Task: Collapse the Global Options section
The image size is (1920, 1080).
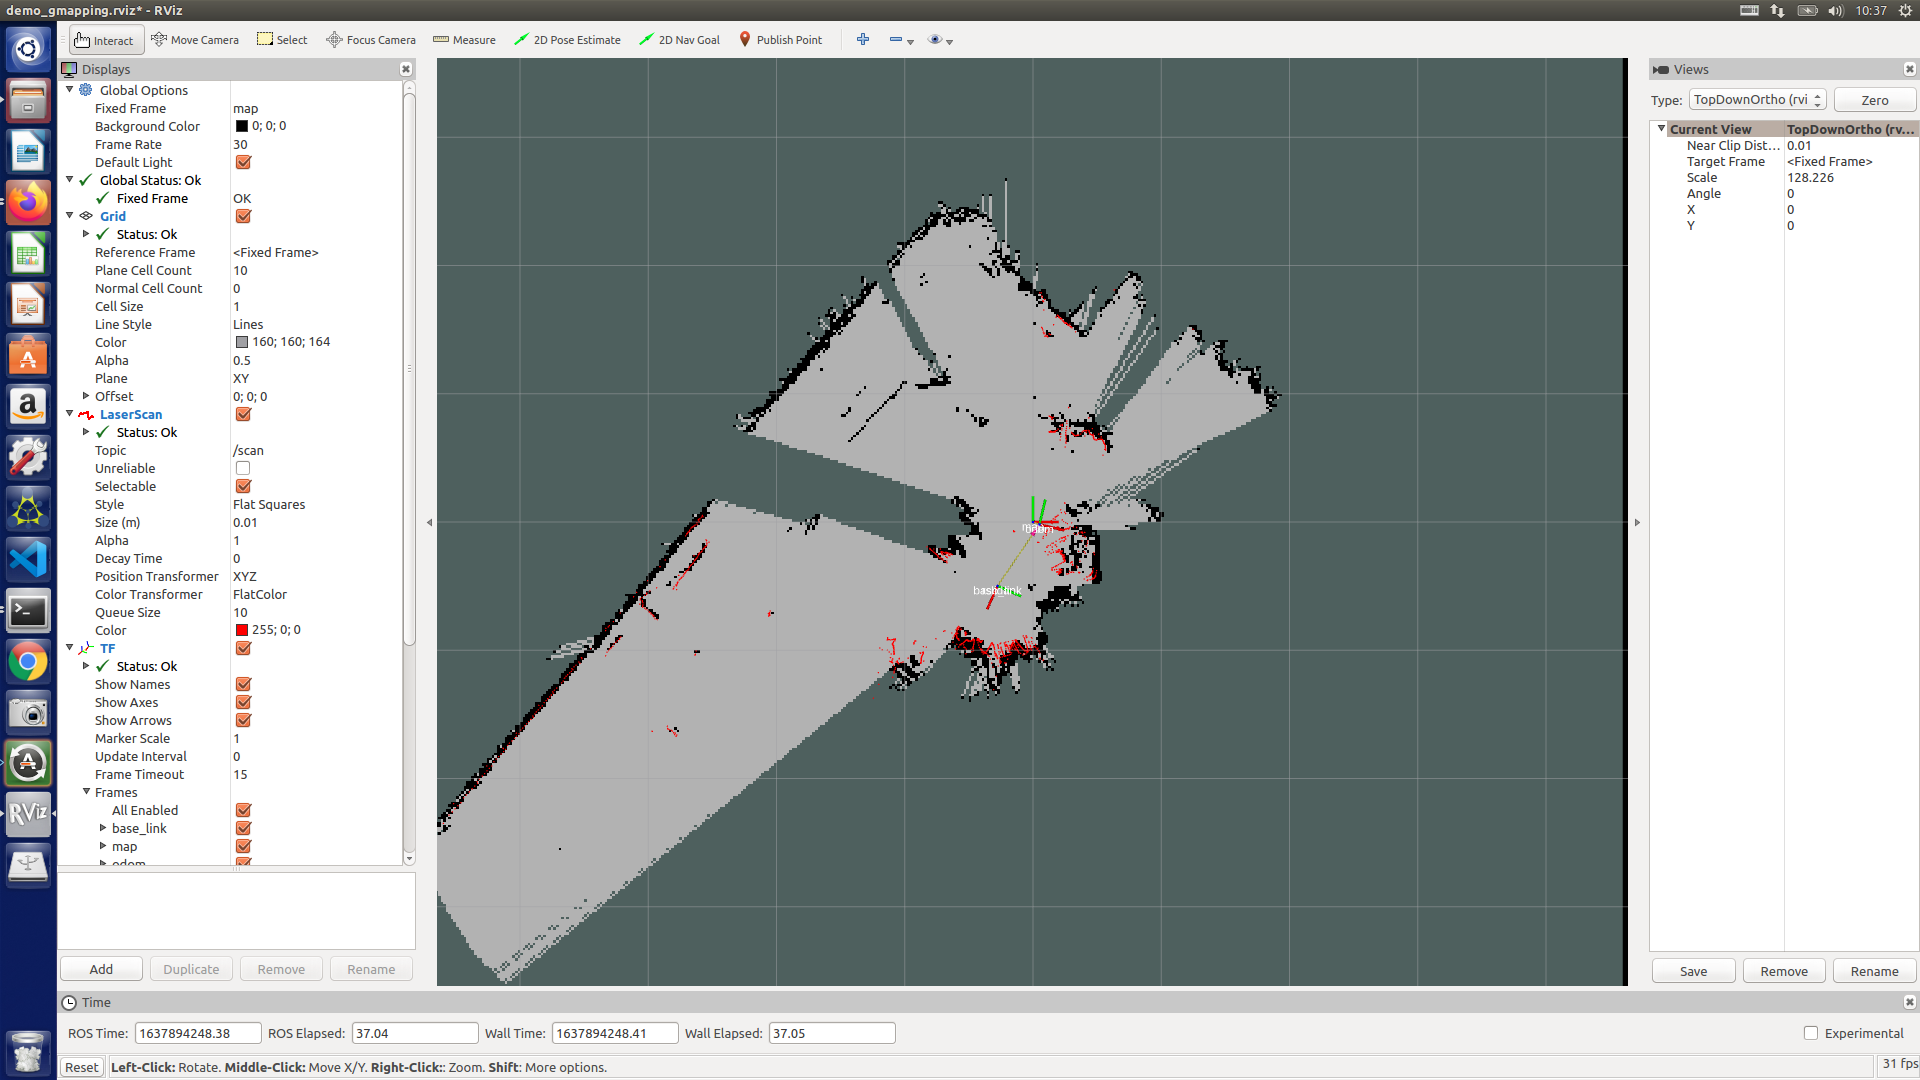Action: point(69,90)
